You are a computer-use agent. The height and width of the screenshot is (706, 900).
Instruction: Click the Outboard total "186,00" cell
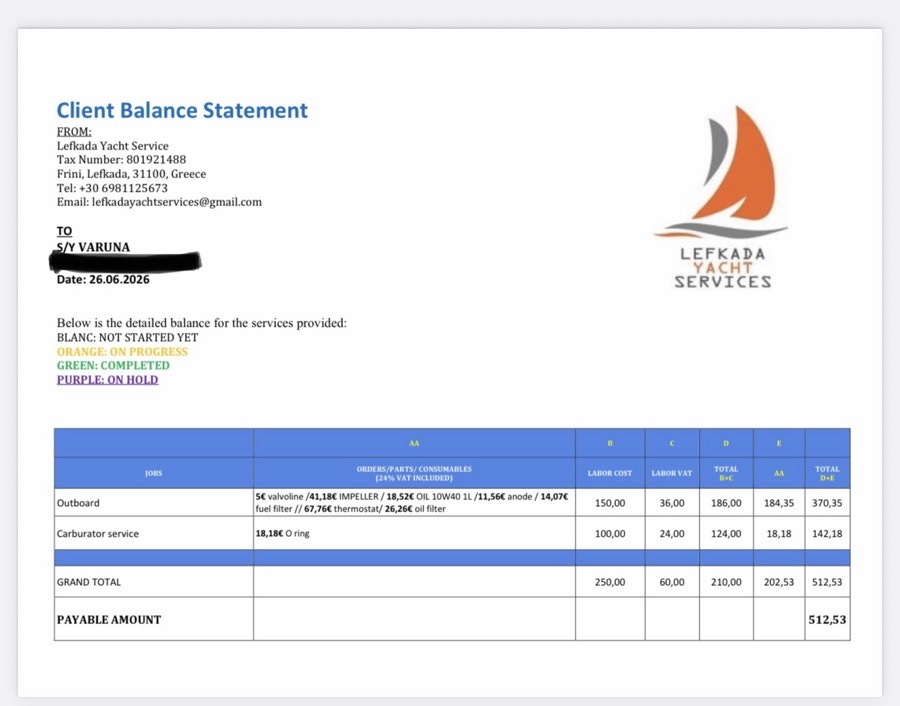click(x=726, y=503)
